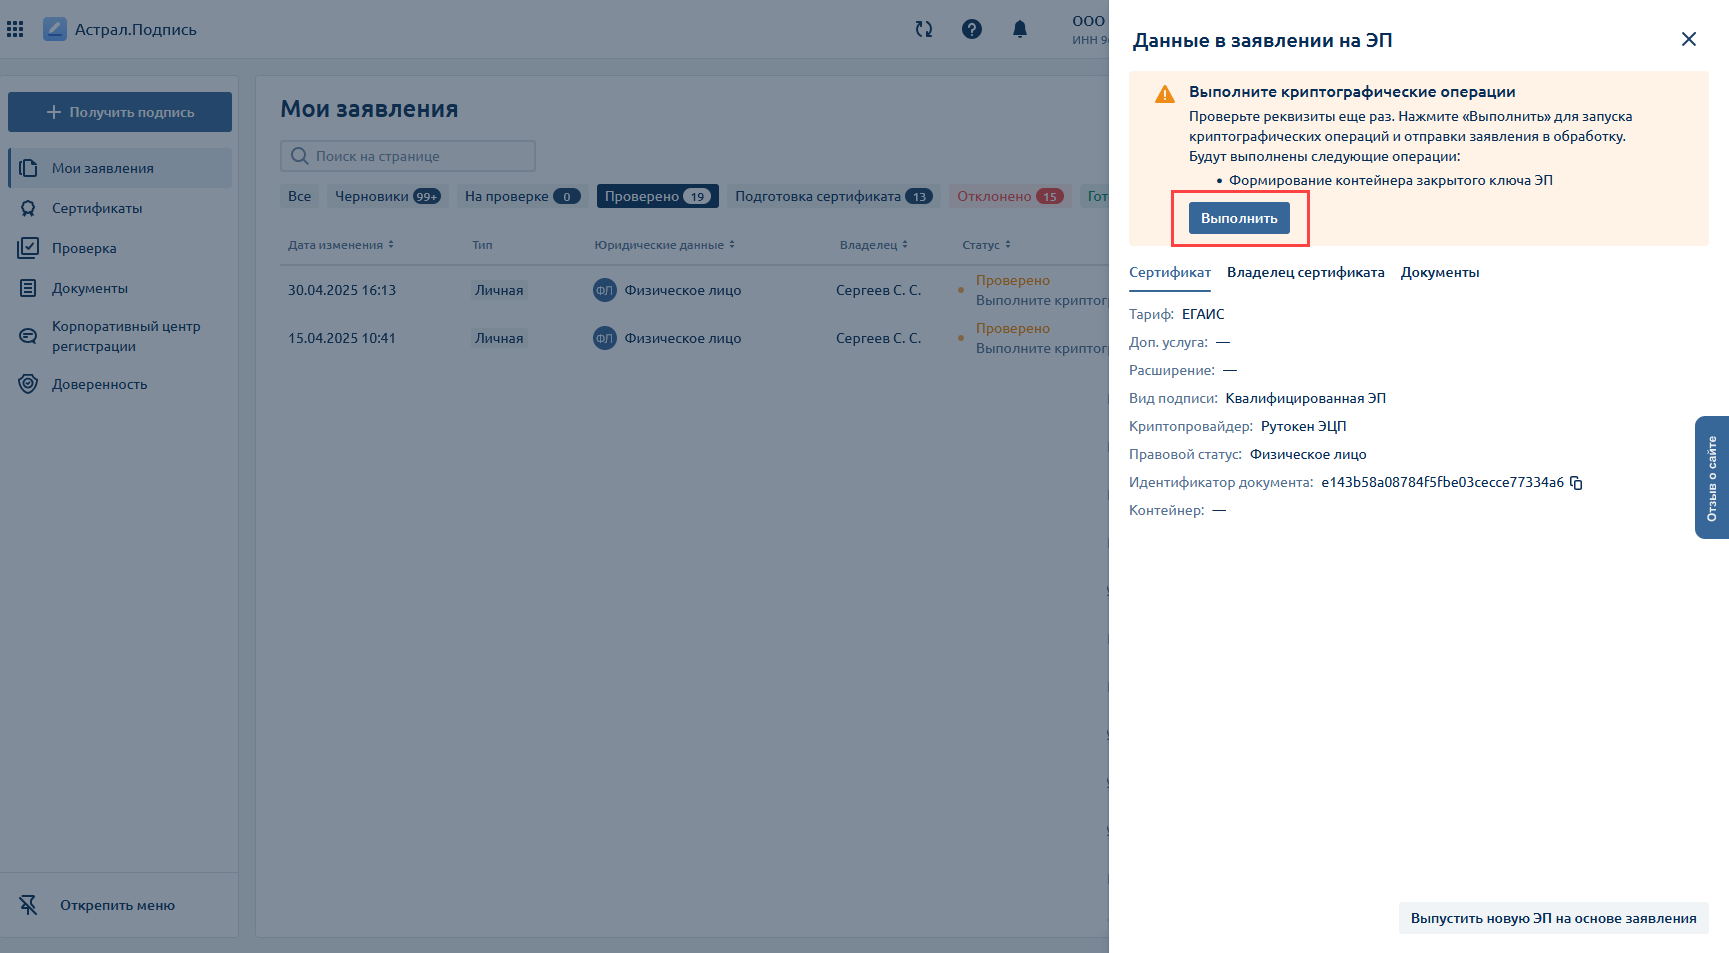Click Доверенность sidebar icon
The height and width of the screenshot is (953, 1729).
pos(28,384)
